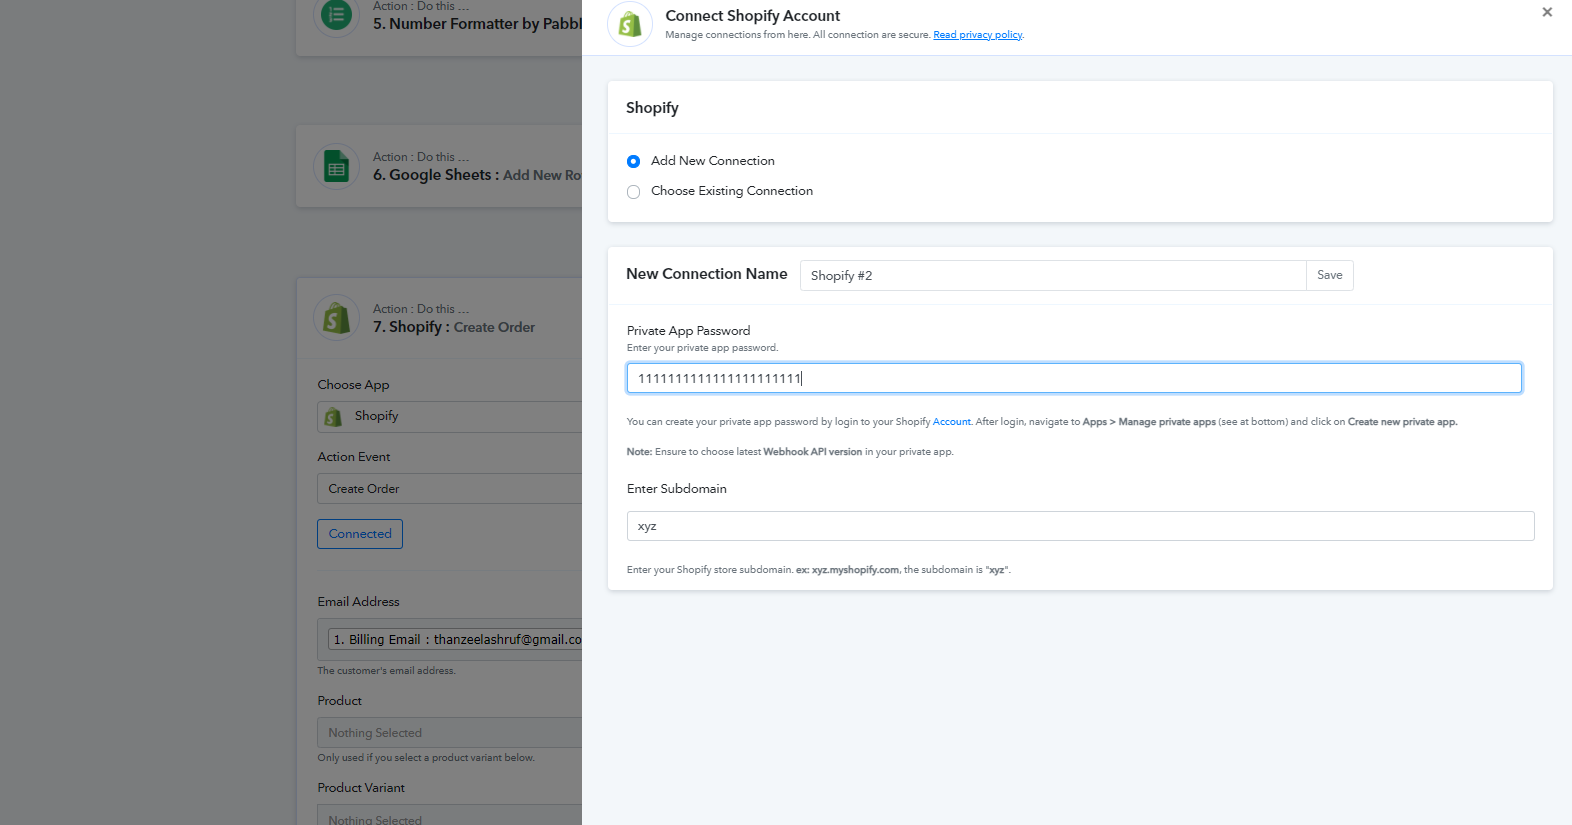Open the Choose App dropdown showing Shopify

point(450,417)
